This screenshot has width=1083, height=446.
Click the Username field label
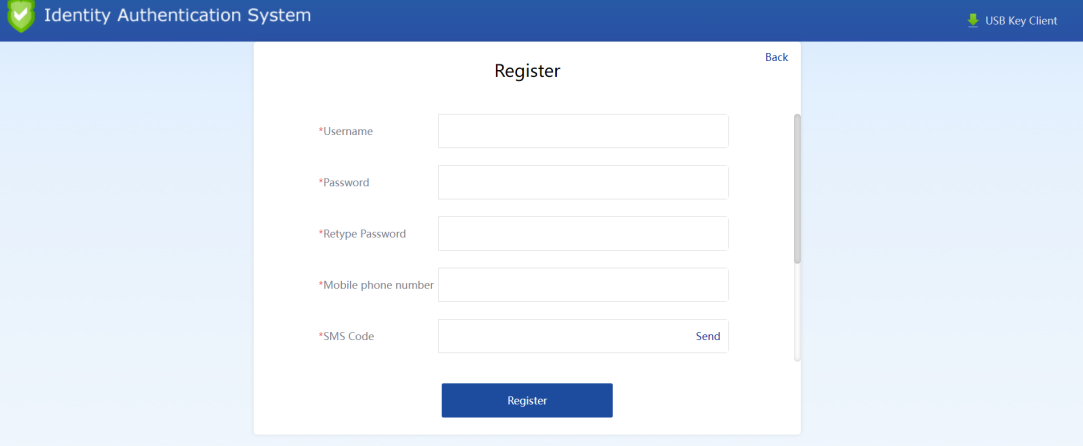click(x=347, y=131)
